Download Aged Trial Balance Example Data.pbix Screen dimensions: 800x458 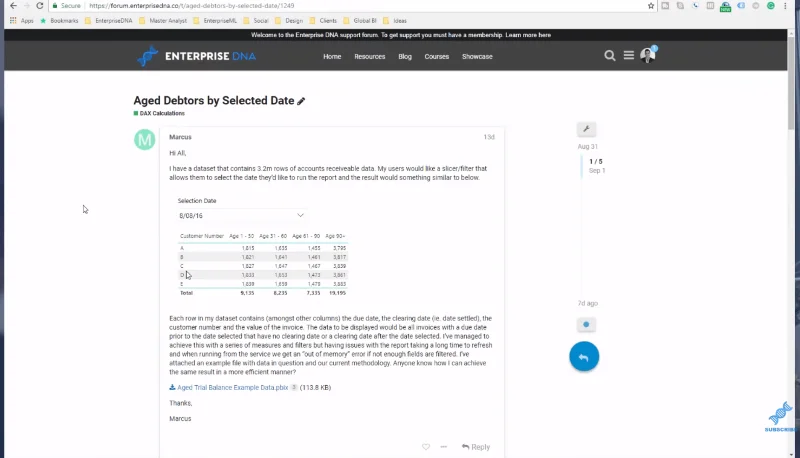coord(233,388)
